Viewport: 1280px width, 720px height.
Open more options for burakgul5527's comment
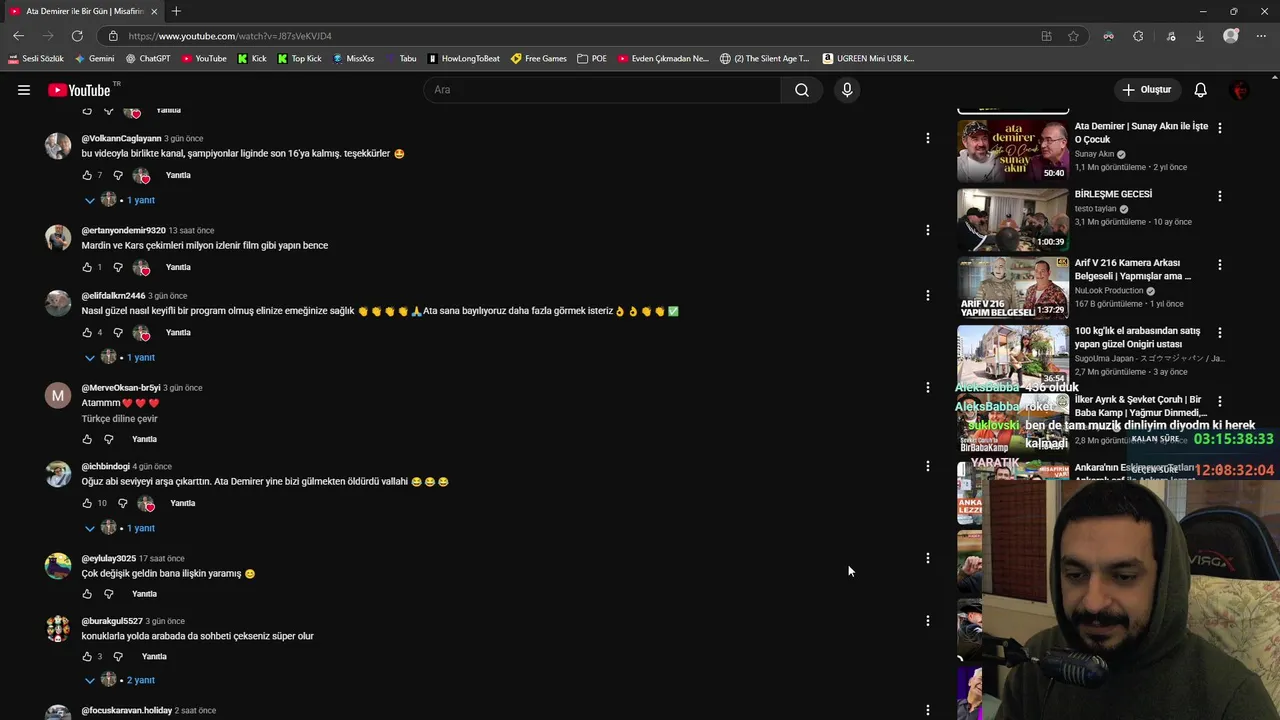click(x=927, y=621)
